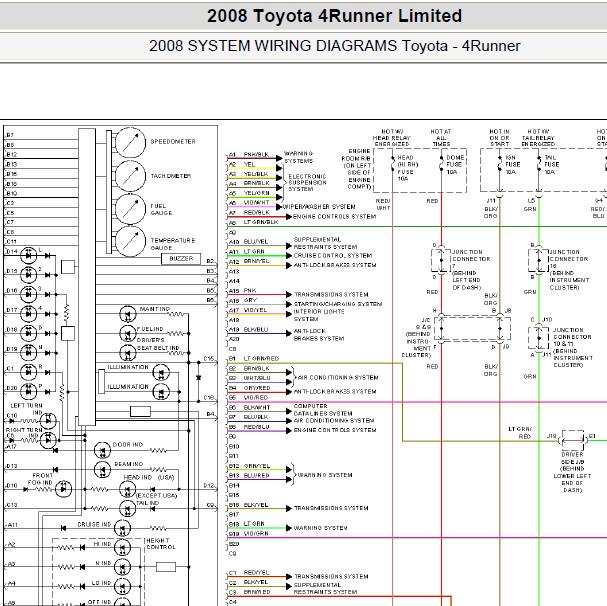
Task: Click the HOT IN ON OR START label
Action: pos(499,138)
